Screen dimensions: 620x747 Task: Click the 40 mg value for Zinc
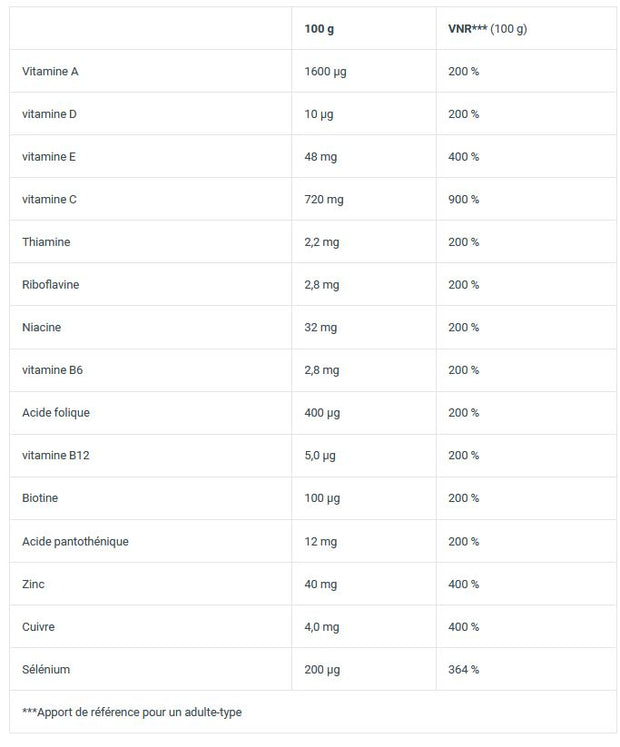[x=321, y=585]
